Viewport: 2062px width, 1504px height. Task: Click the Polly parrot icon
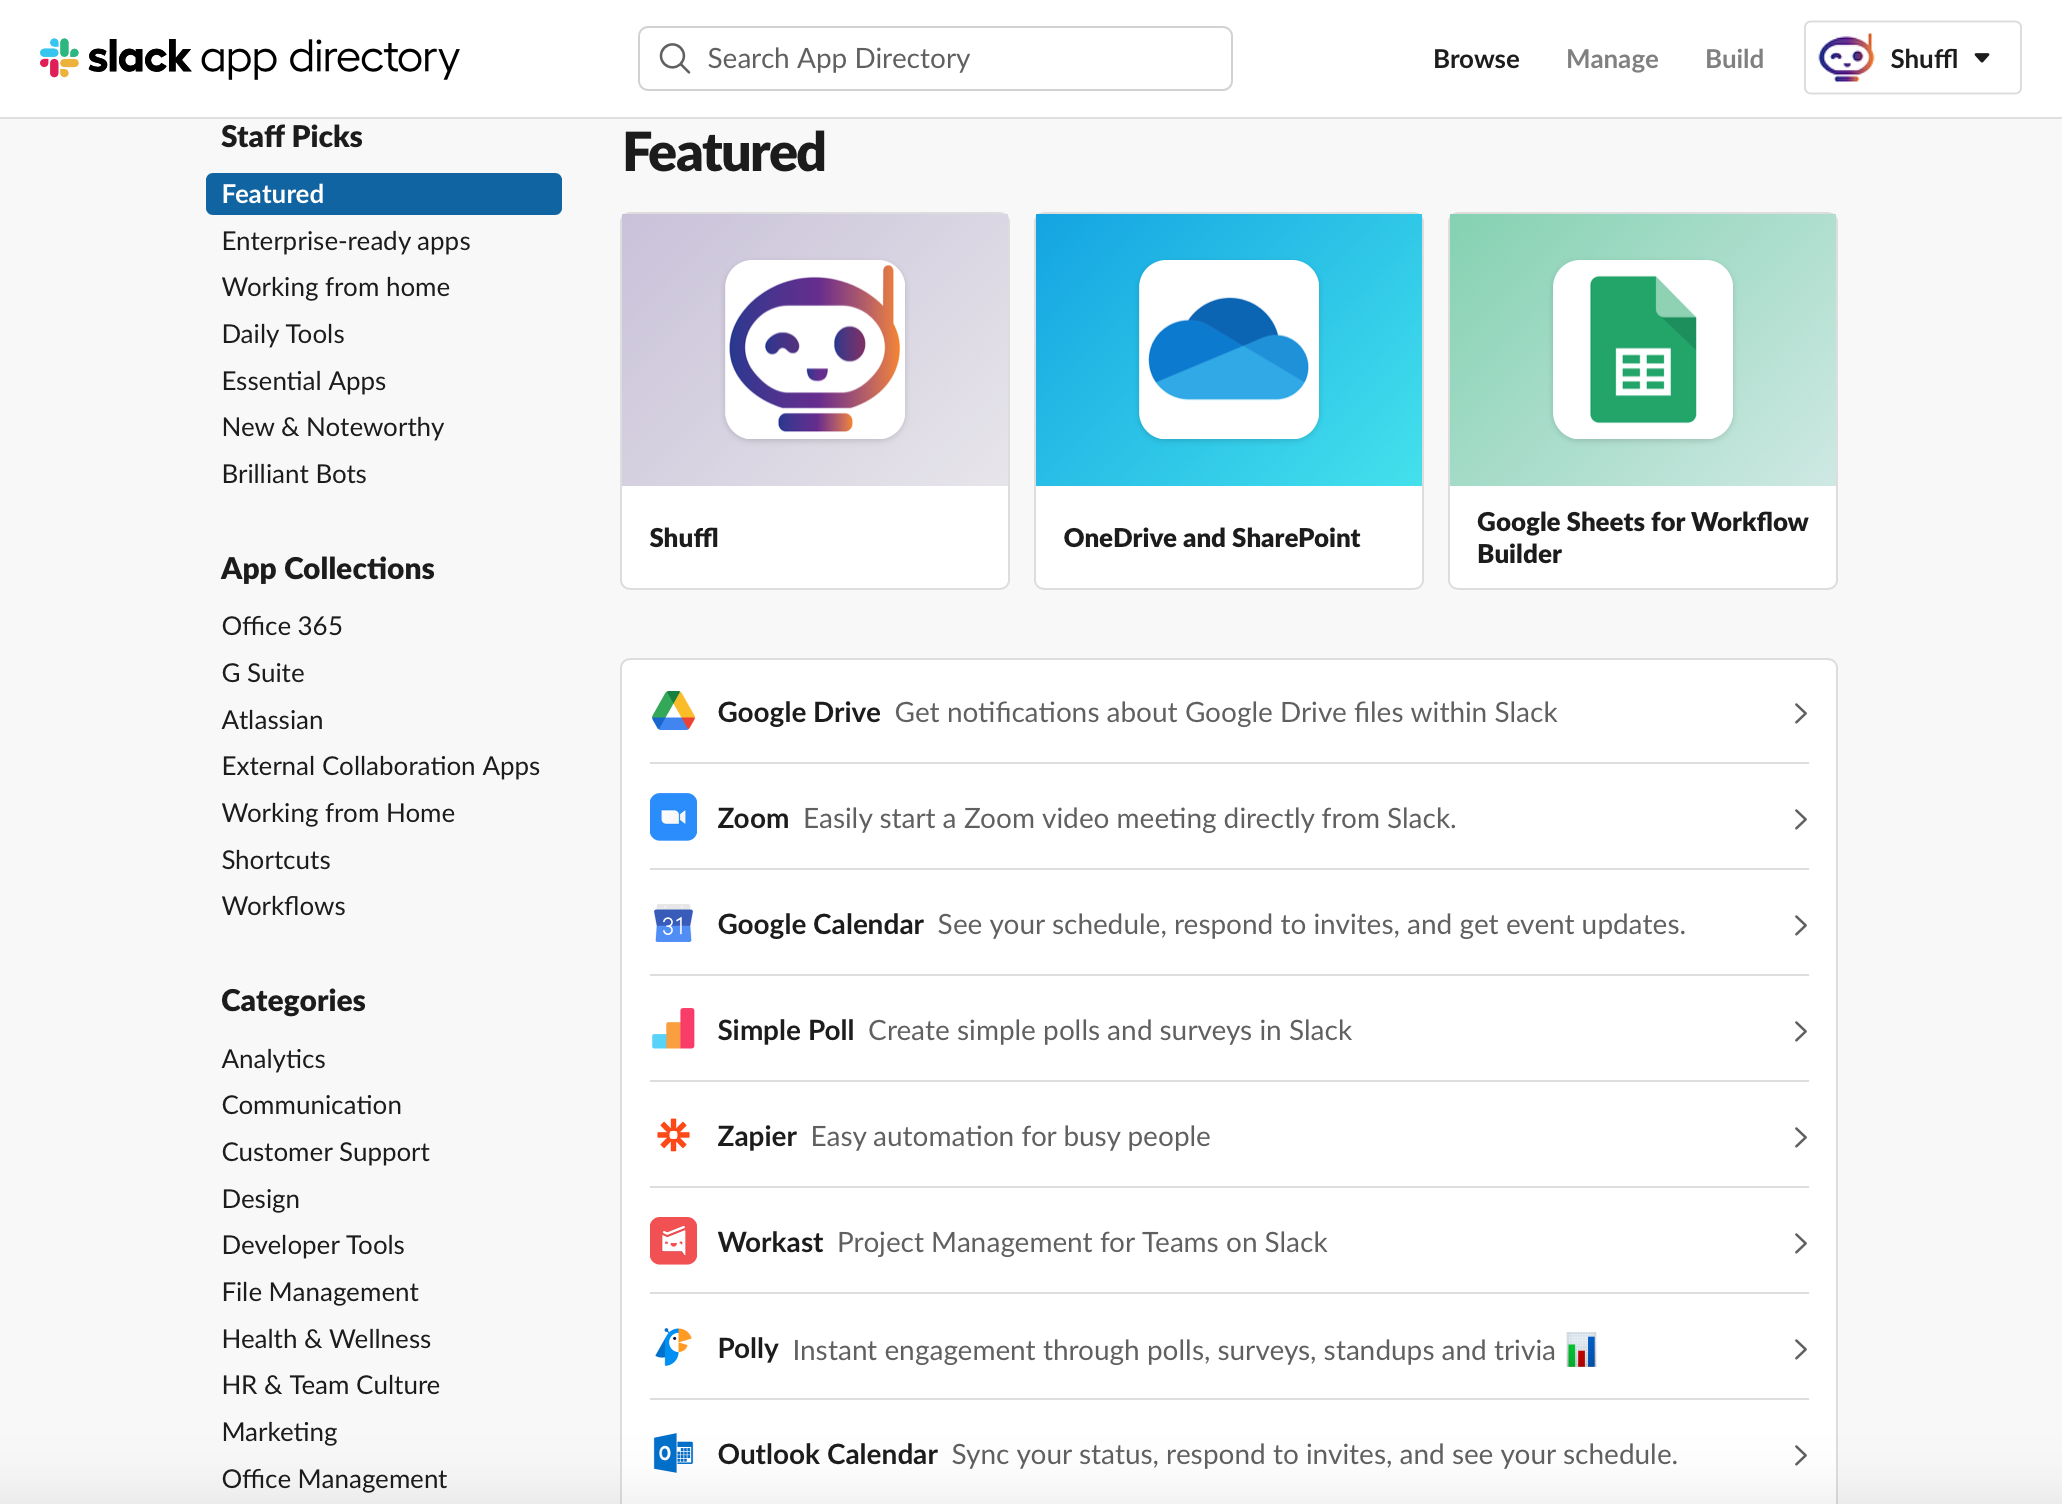click(673, 1348)
